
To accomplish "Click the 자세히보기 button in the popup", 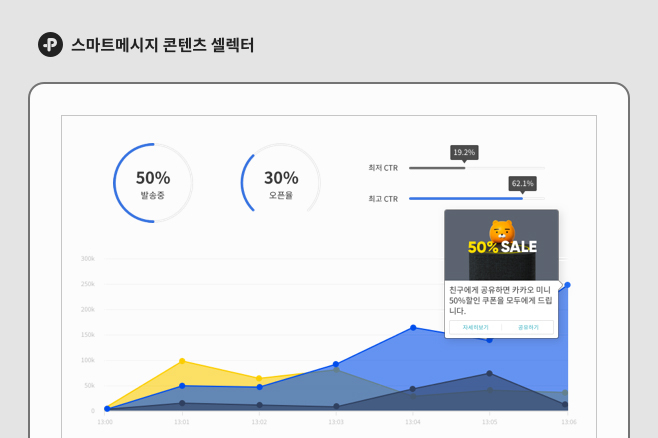I will (x=475, y=327).
